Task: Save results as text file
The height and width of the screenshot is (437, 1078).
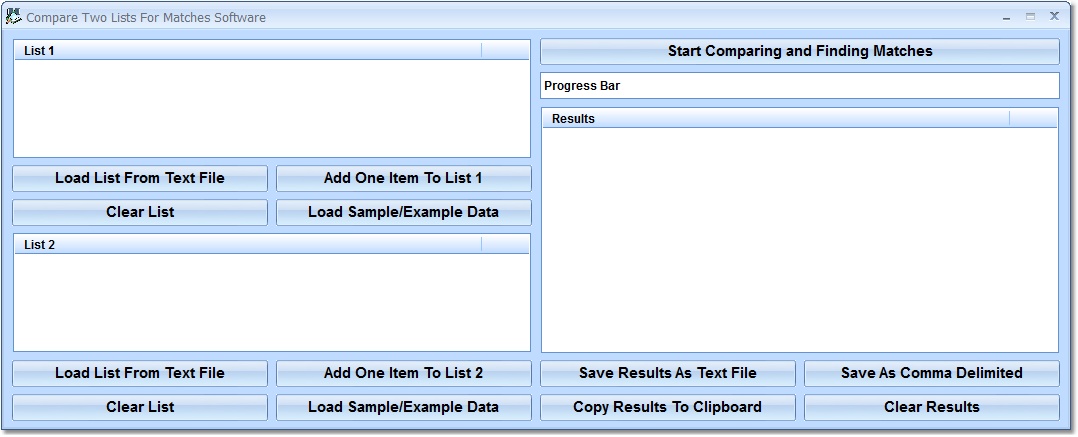Action: [x=667, y=373]
